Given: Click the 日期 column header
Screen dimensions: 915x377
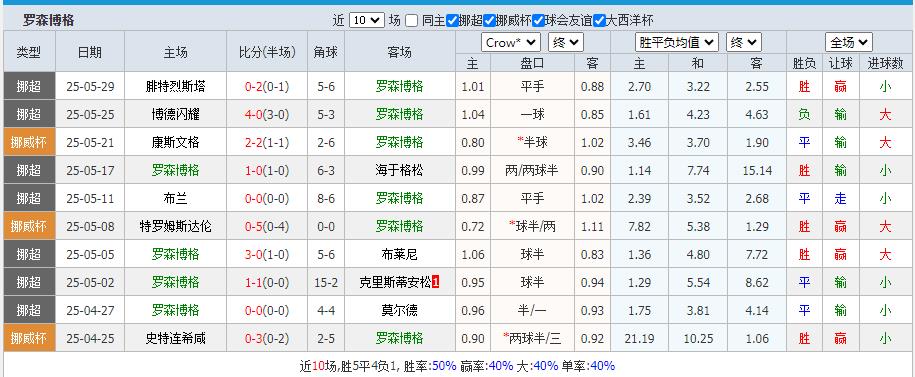Looking at the screenshot, I should pyautogui.click(x=90, y=52).
